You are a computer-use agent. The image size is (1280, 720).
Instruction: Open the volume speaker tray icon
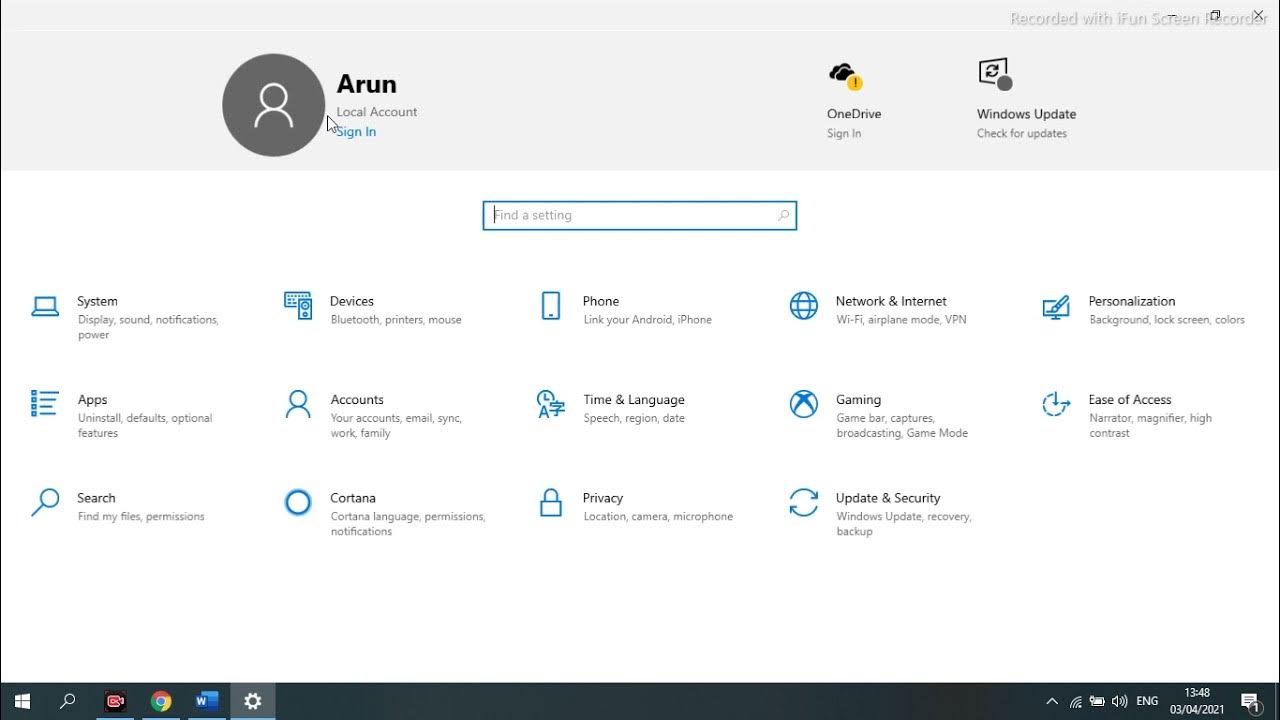point(1119,702)
